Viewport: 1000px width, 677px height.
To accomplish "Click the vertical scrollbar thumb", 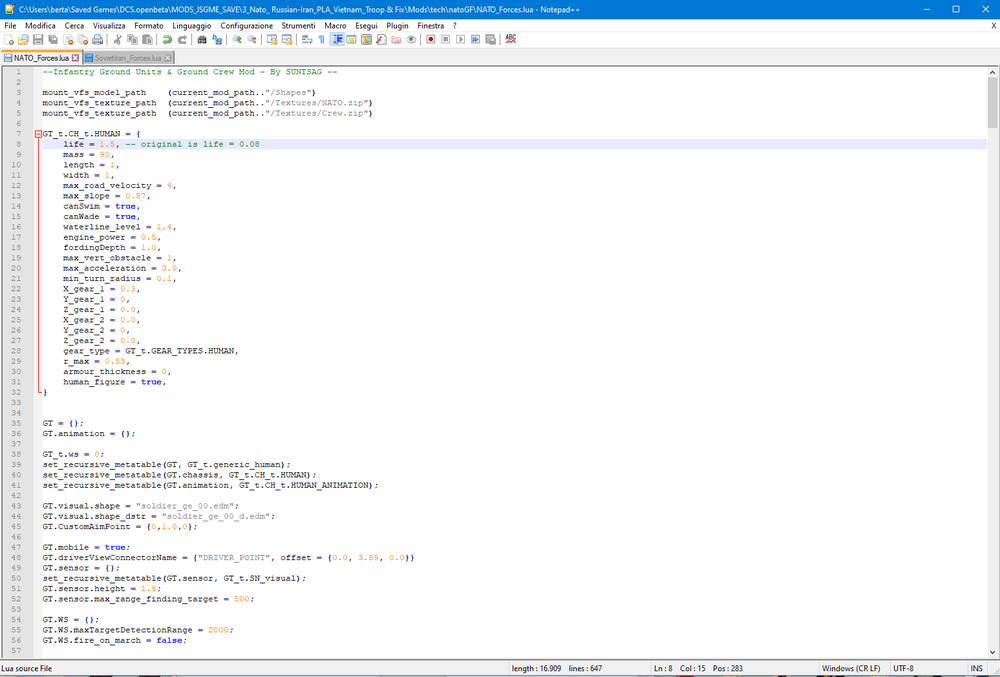I will 992,103.
